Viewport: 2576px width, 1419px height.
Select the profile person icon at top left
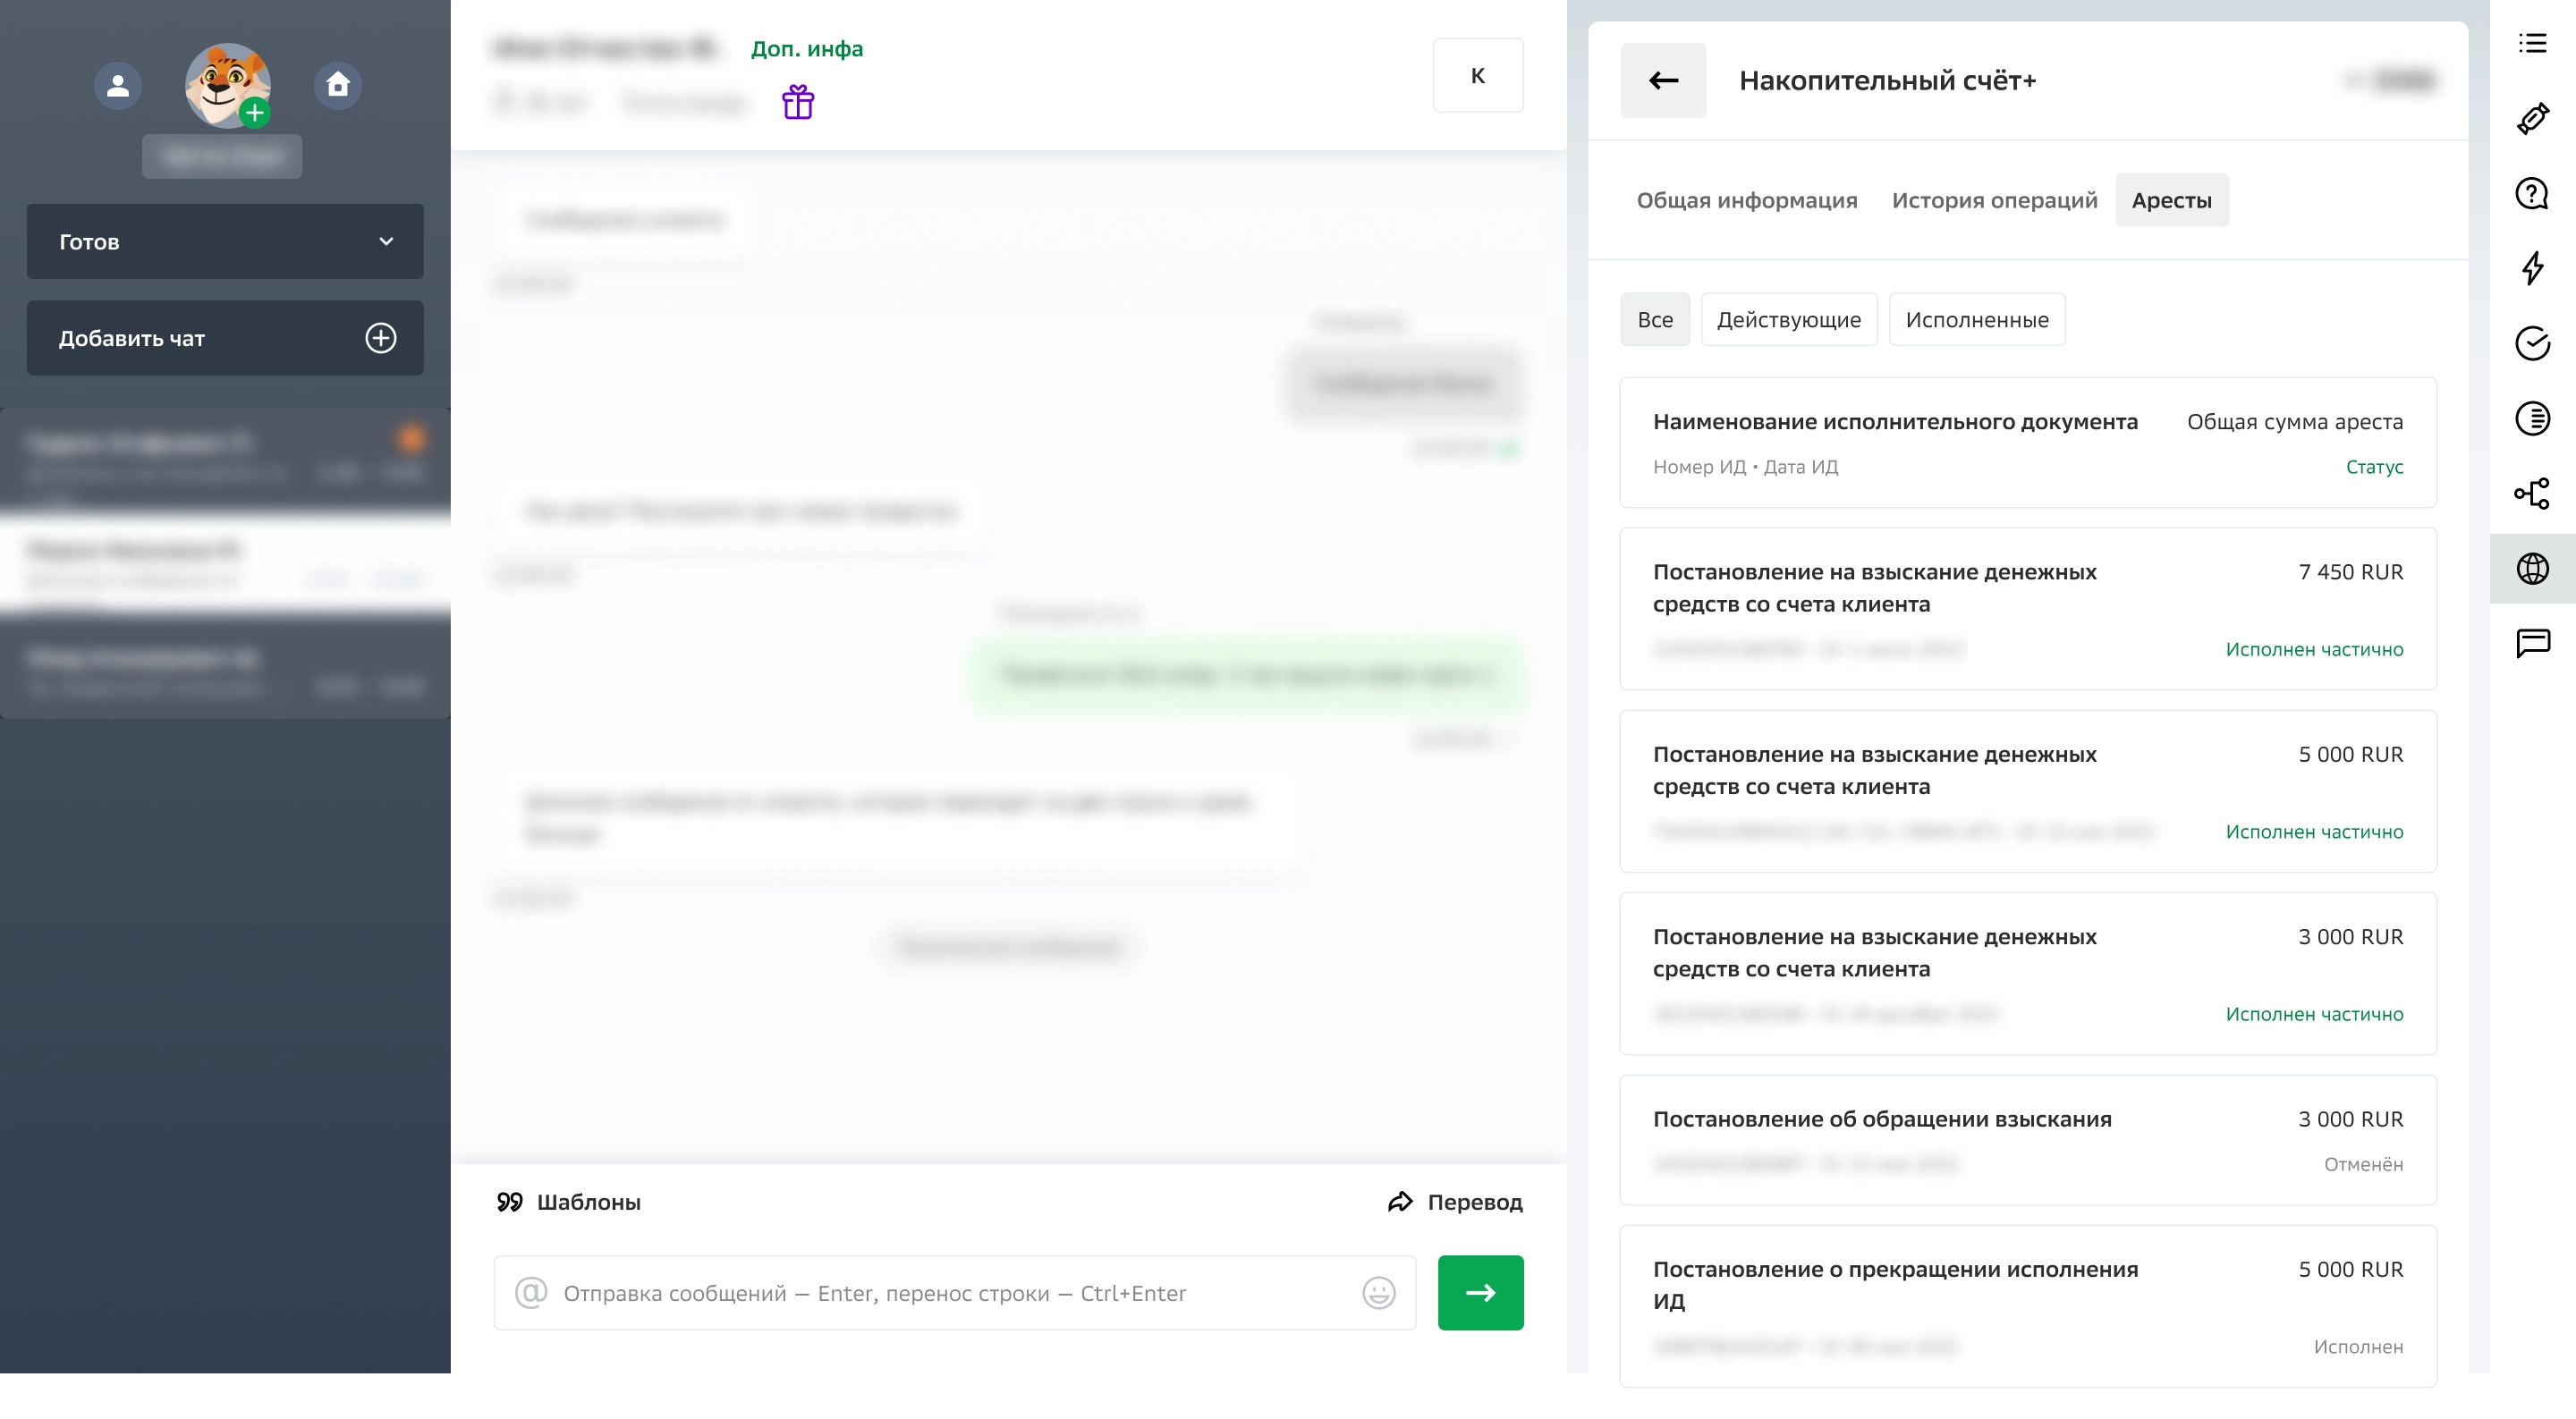tap(117, 85)
